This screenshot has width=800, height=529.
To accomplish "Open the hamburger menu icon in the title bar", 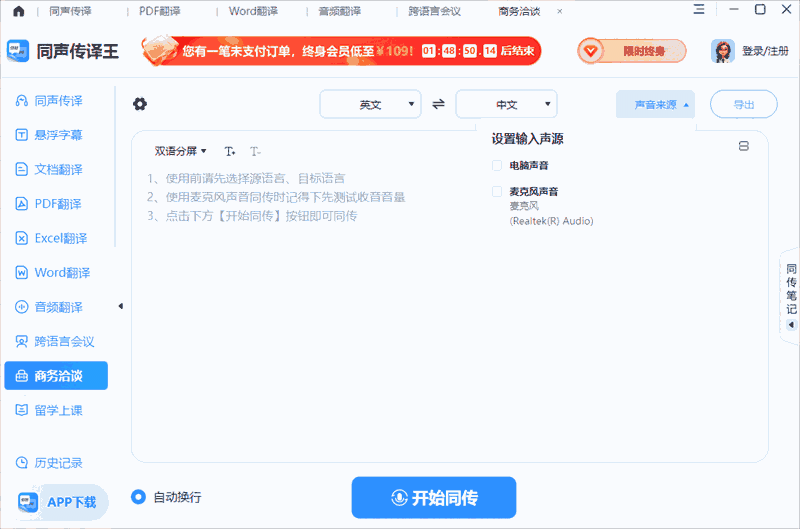I will coord(699,9).
